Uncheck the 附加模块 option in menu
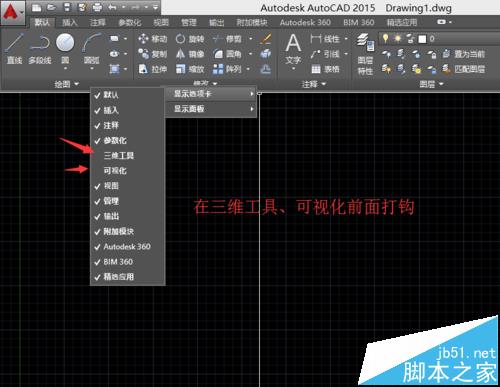Image resolution: width=500 pixels, height=387 pixels. (128, 231)
